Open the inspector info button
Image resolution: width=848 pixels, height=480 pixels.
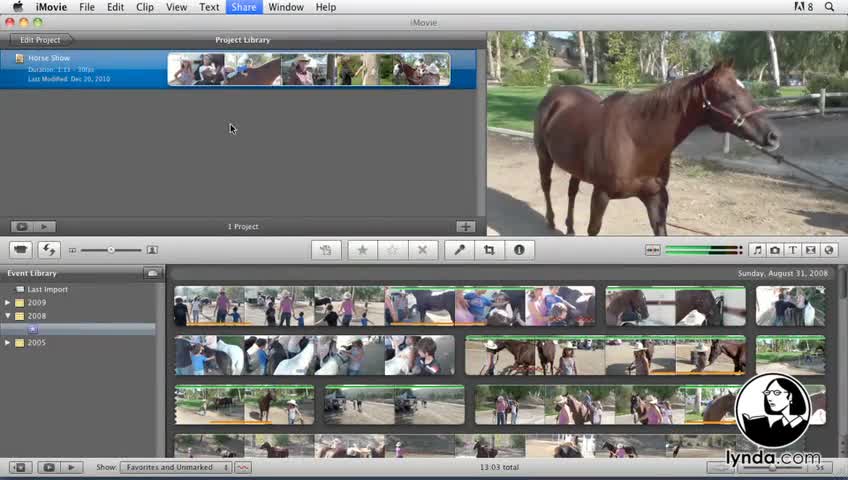519,250
